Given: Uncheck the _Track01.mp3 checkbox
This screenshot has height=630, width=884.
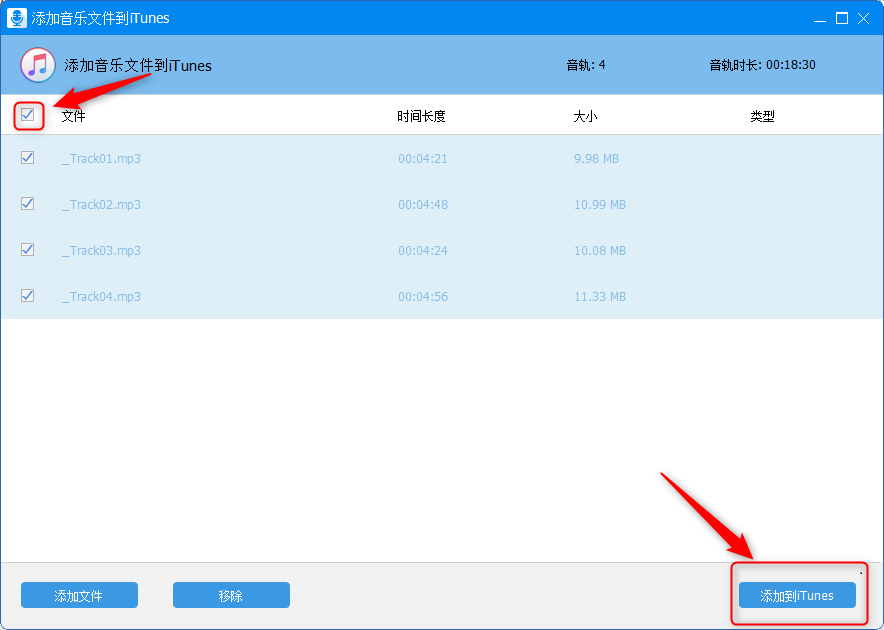Looking at the screenshot, I should click(28, 158).
